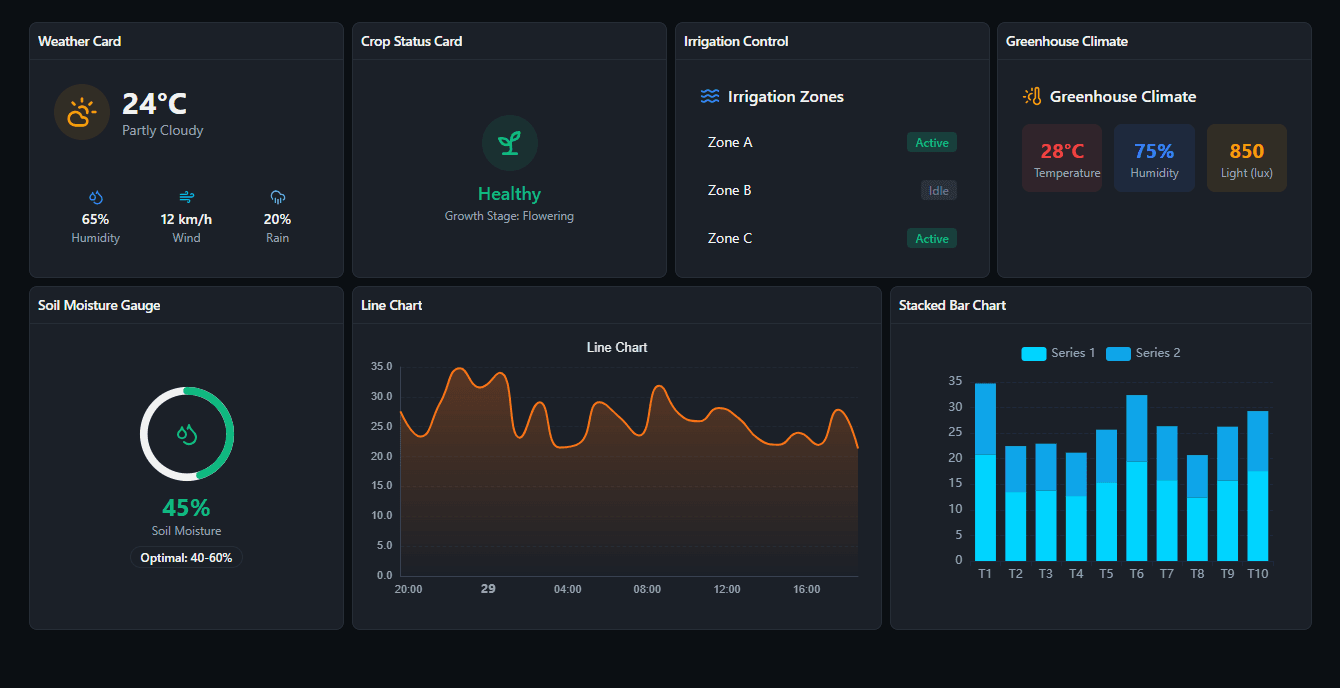Activate irrigation for Zone B

pyautogui.click(x=938, y=190)
